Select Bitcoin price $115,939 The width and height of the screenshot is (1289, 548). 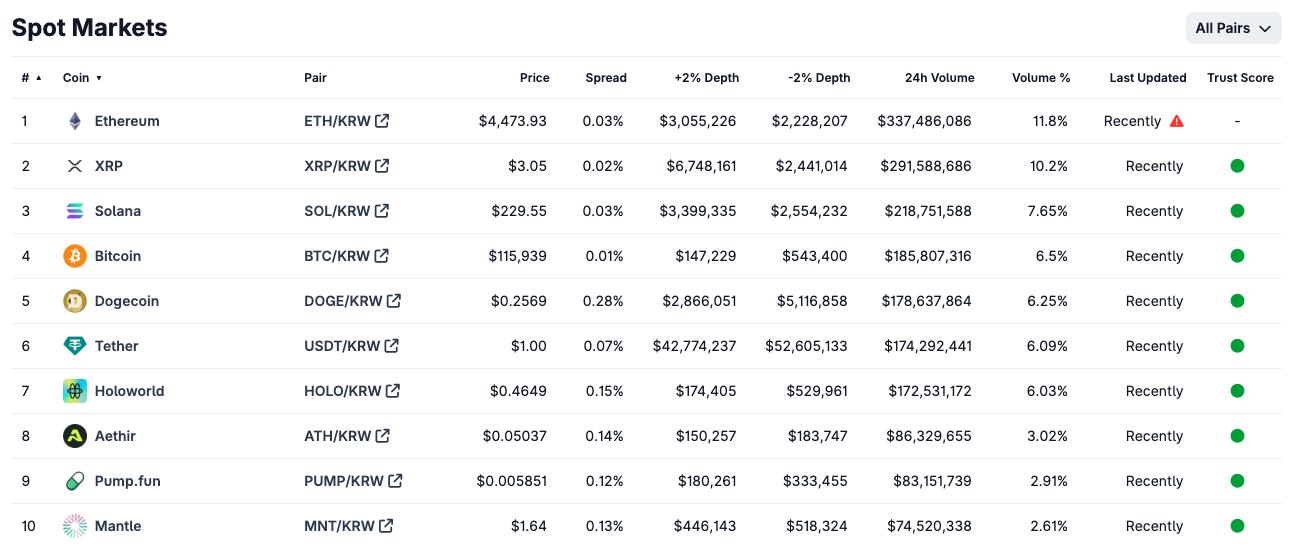tap(518, 256)
